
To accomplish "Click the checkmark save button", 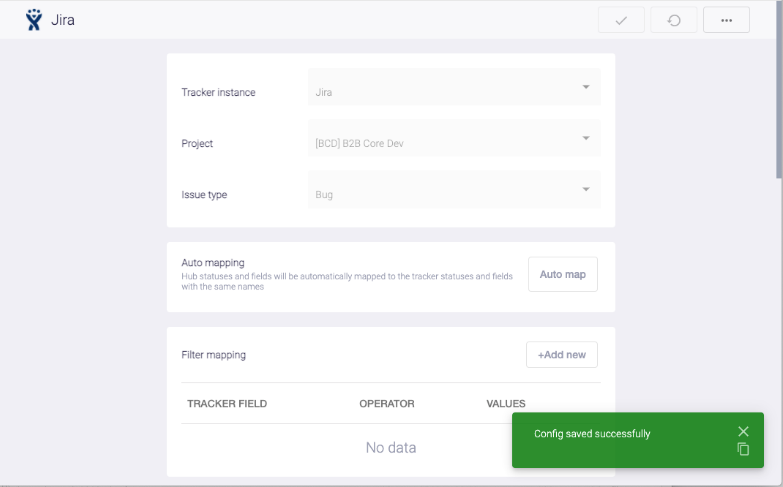I will click(621, 20).
